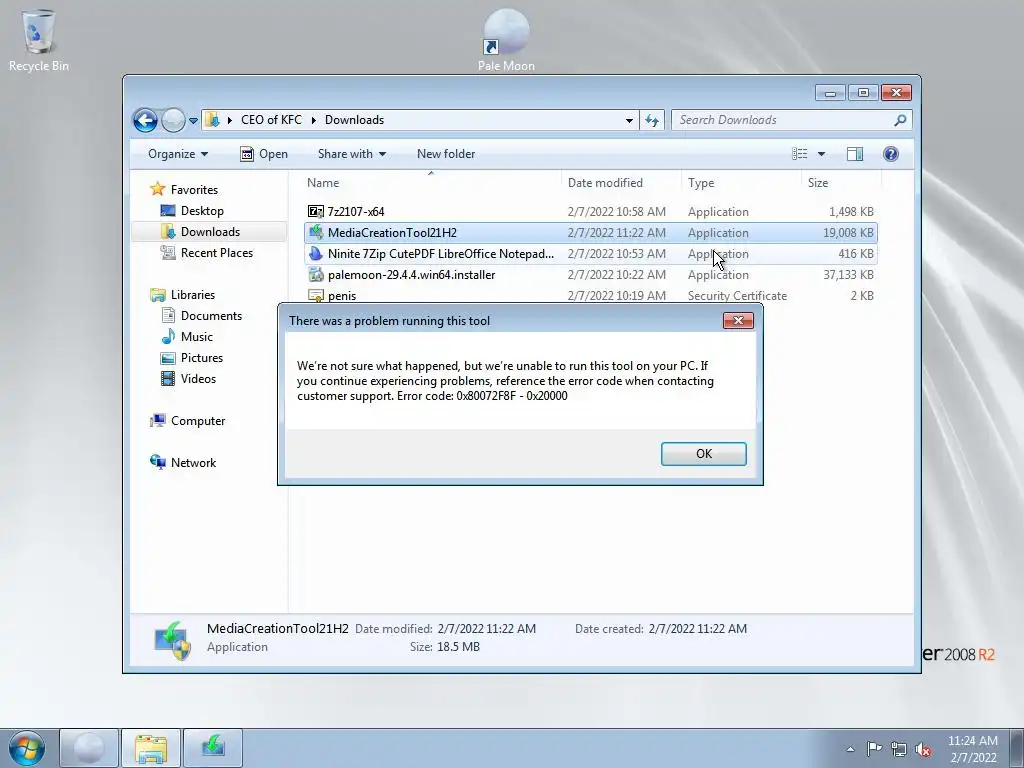The width and height of the screenshot is (1024, 768).
Task: Select the Ninite 7Zip CutePDF installer file
Action: (x=590, y=253)
